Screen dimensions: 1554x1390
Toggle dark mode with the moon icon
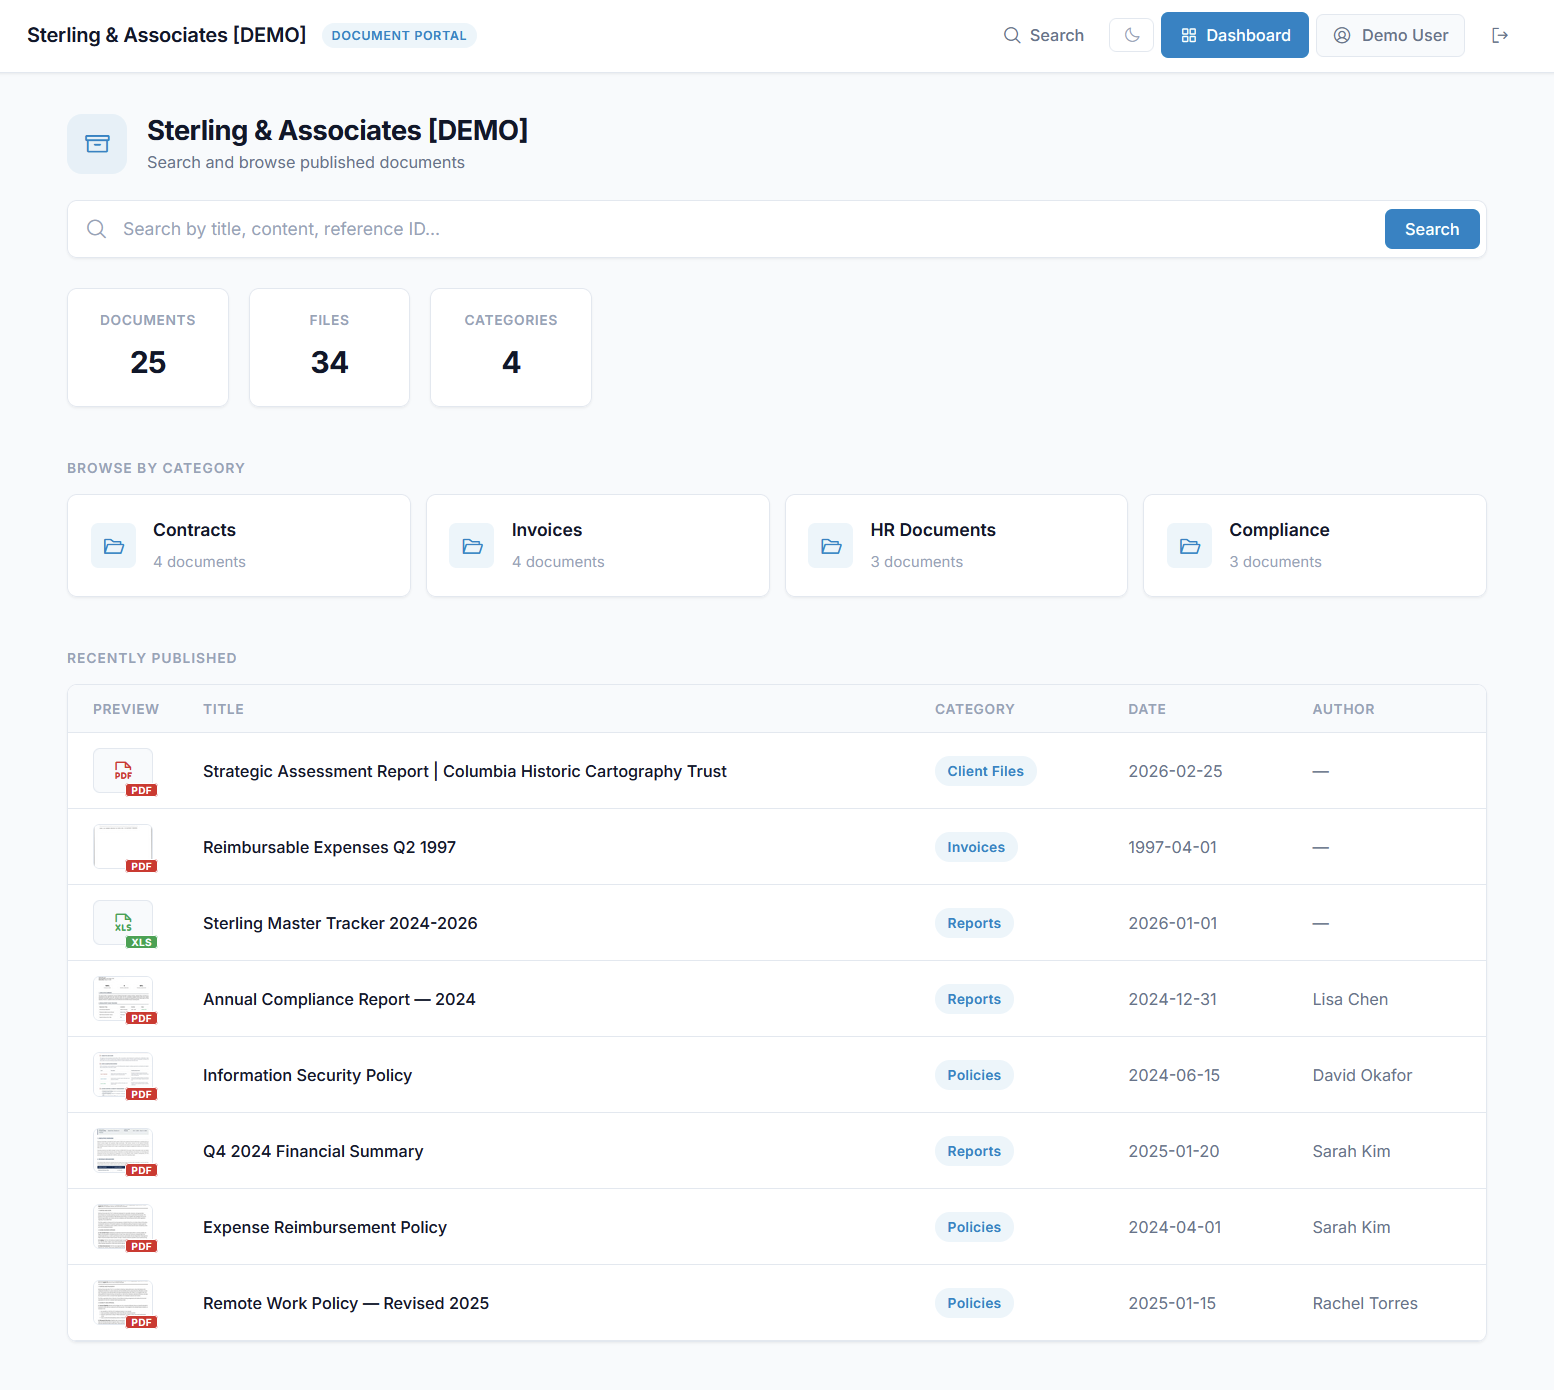pyautogui.click(x=1131, y=34)
